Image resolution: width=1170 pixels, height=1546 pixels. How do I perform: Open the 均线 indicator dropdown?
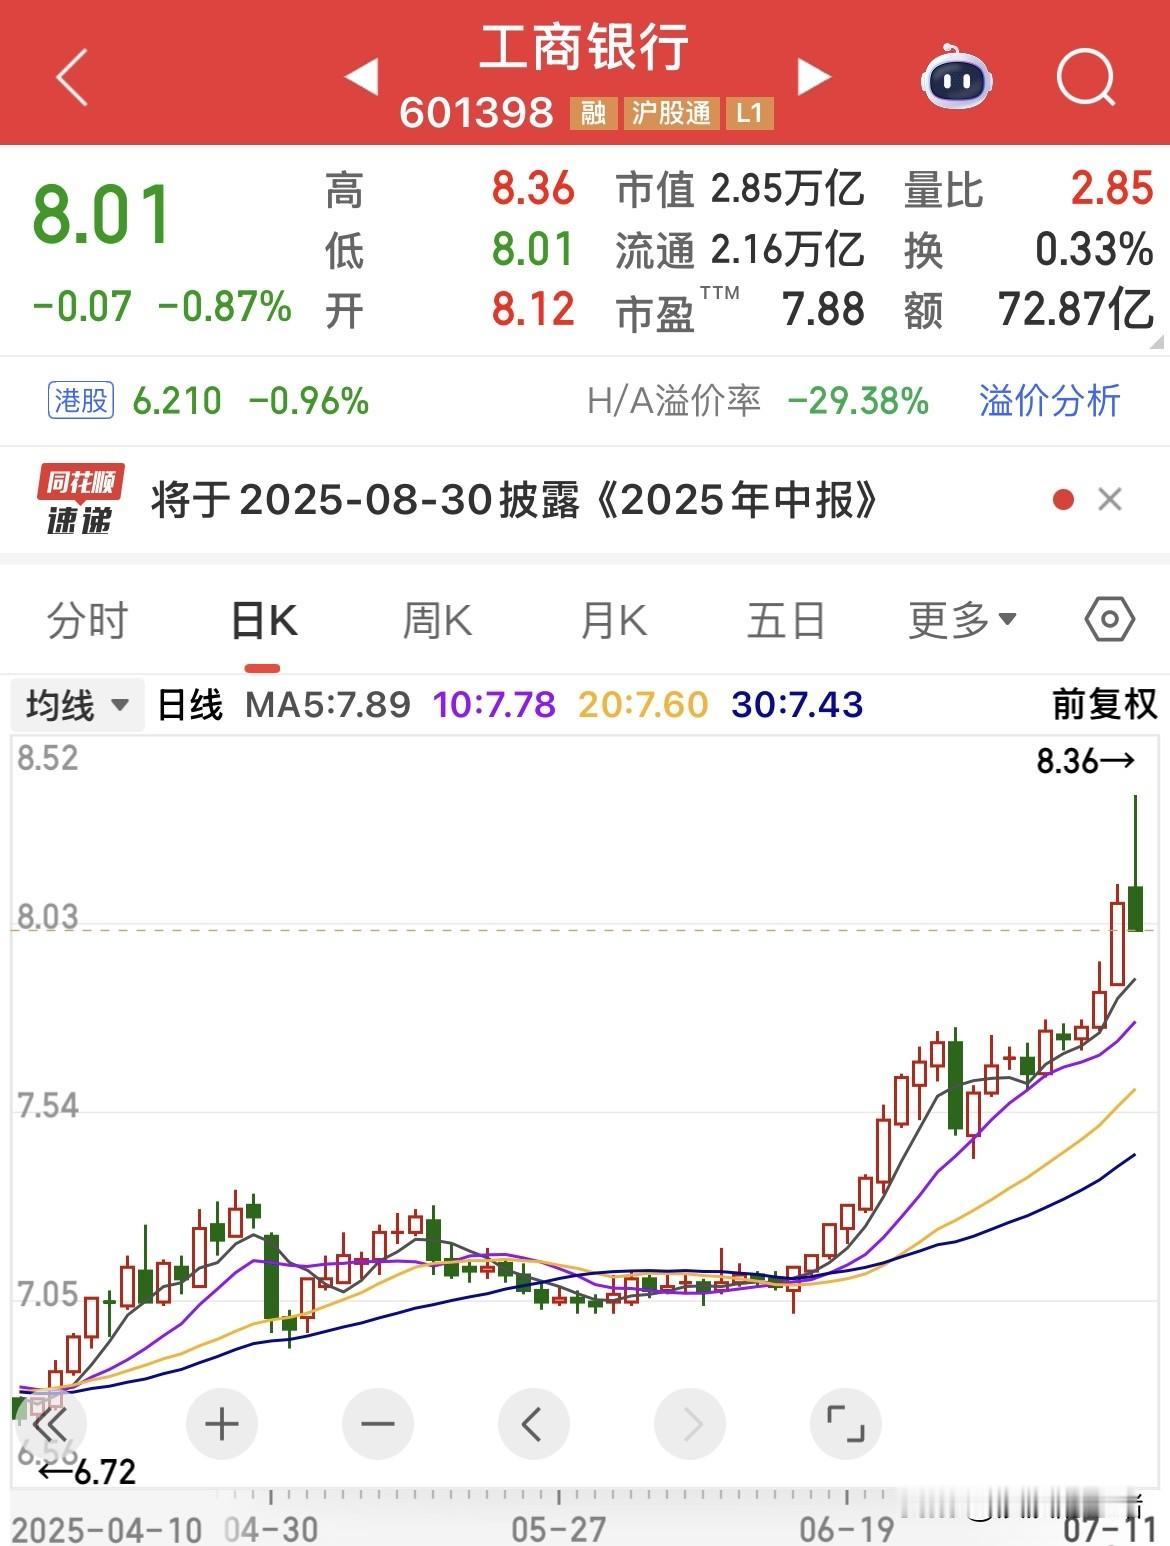pos(78,705)
